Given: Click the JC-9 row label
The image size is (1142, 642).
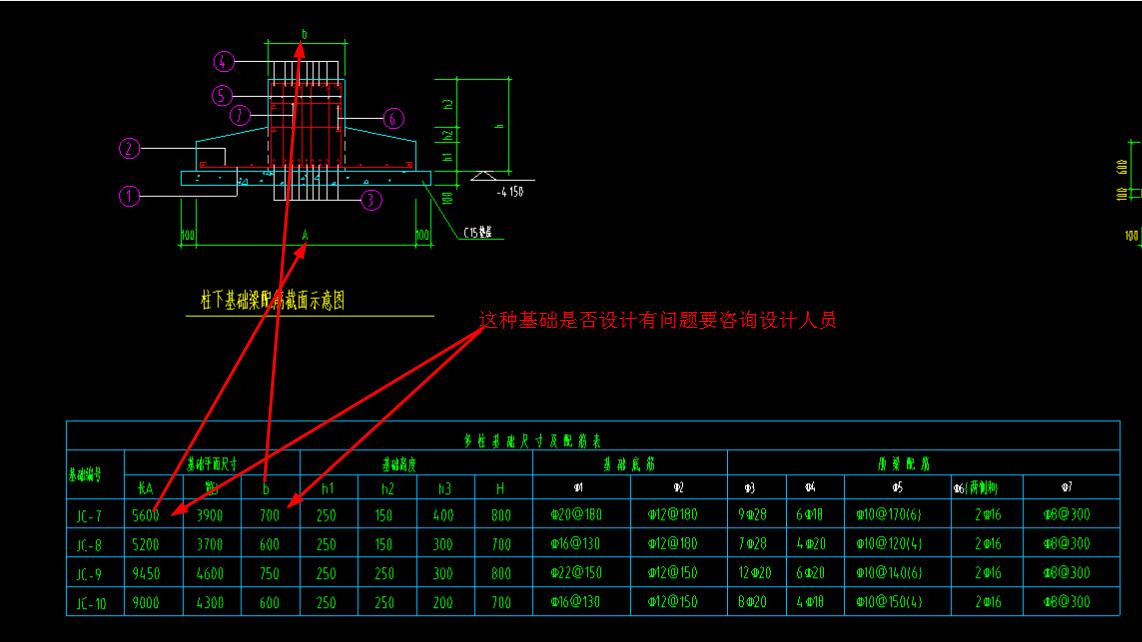Looking at the screenshot, I should [x=89, y=575].
